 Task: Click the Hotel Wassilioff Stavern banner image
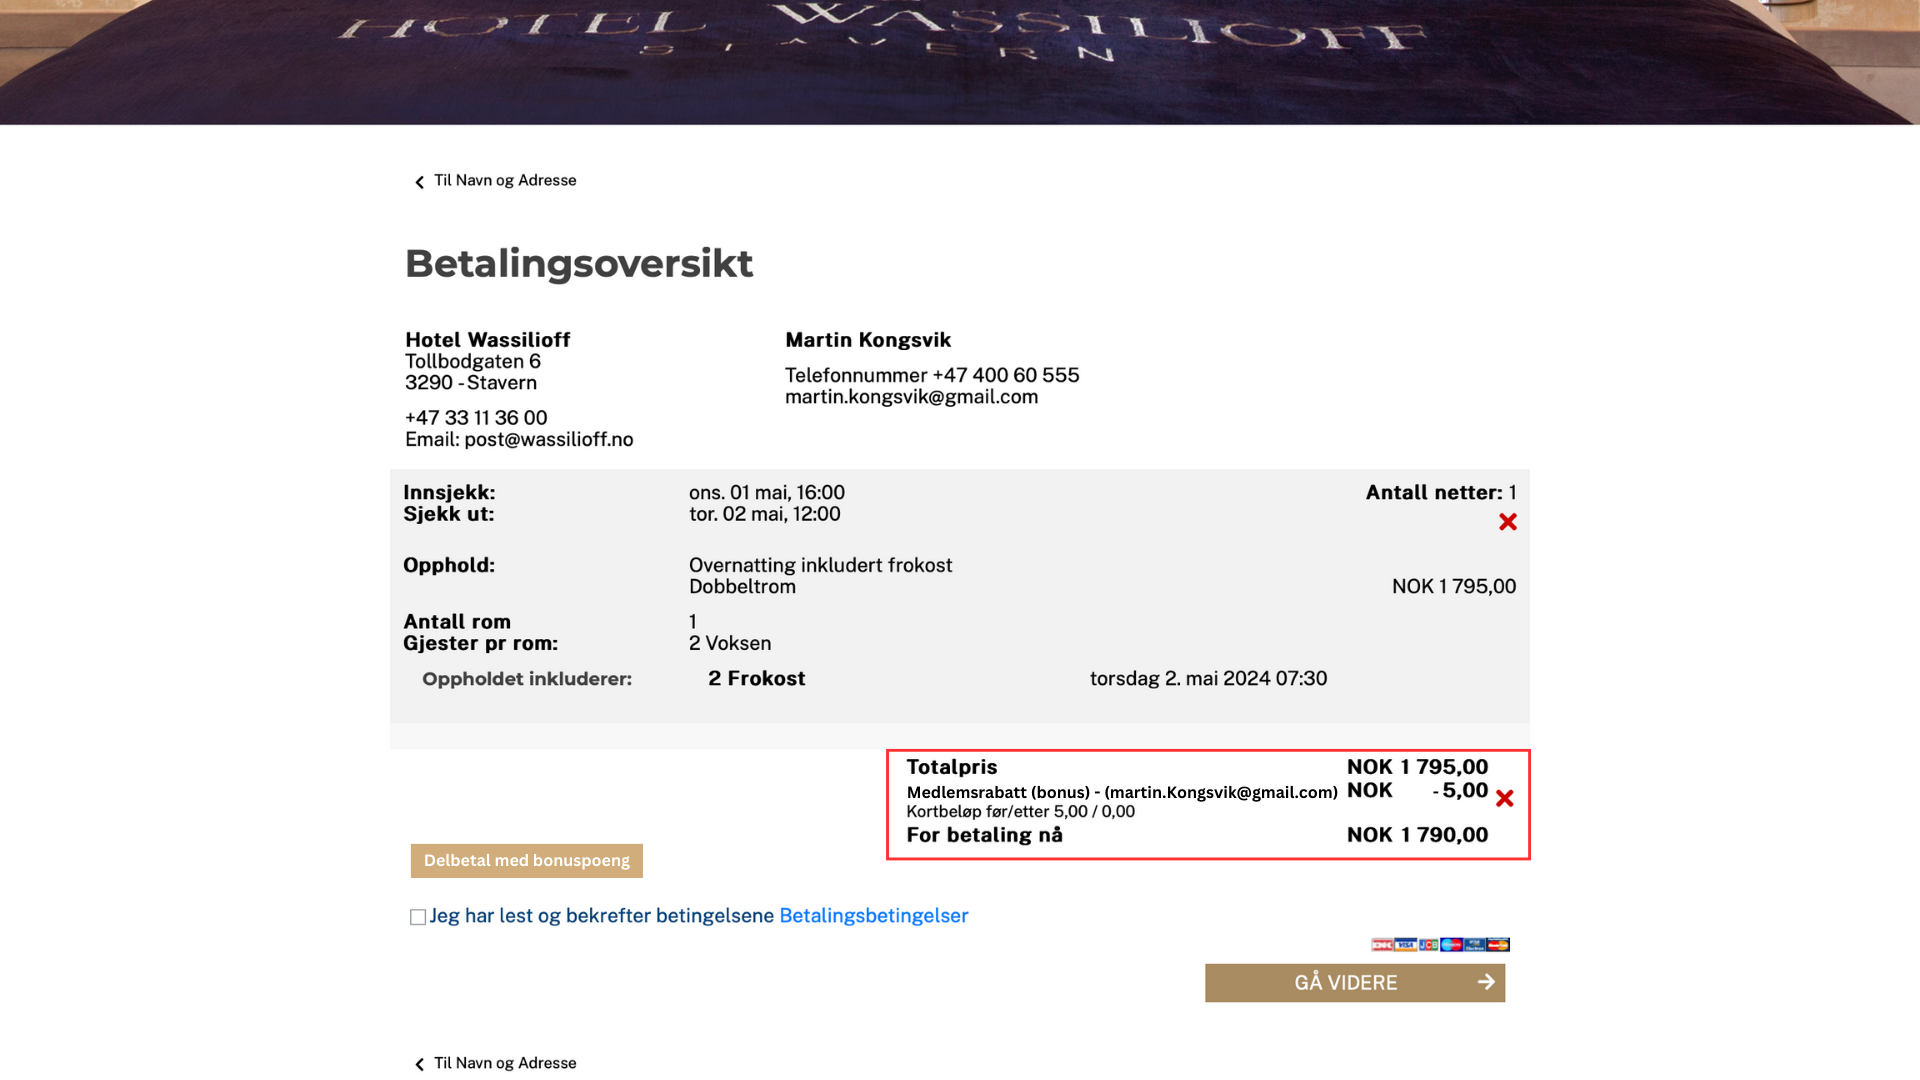pyautogui.click(x=960, y=62)
